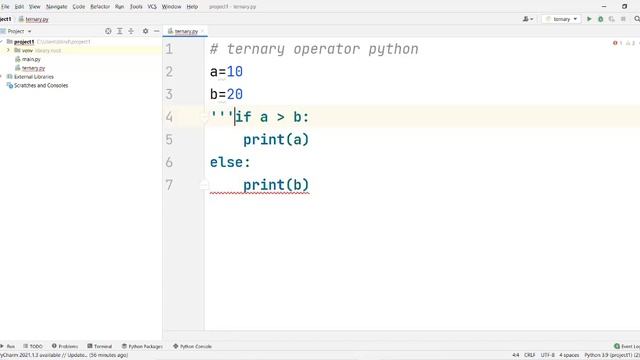Image resolution: width=640 pixels, height=360 pixels.
Task: Open the Run tool window button
Action: click(8, 346)
